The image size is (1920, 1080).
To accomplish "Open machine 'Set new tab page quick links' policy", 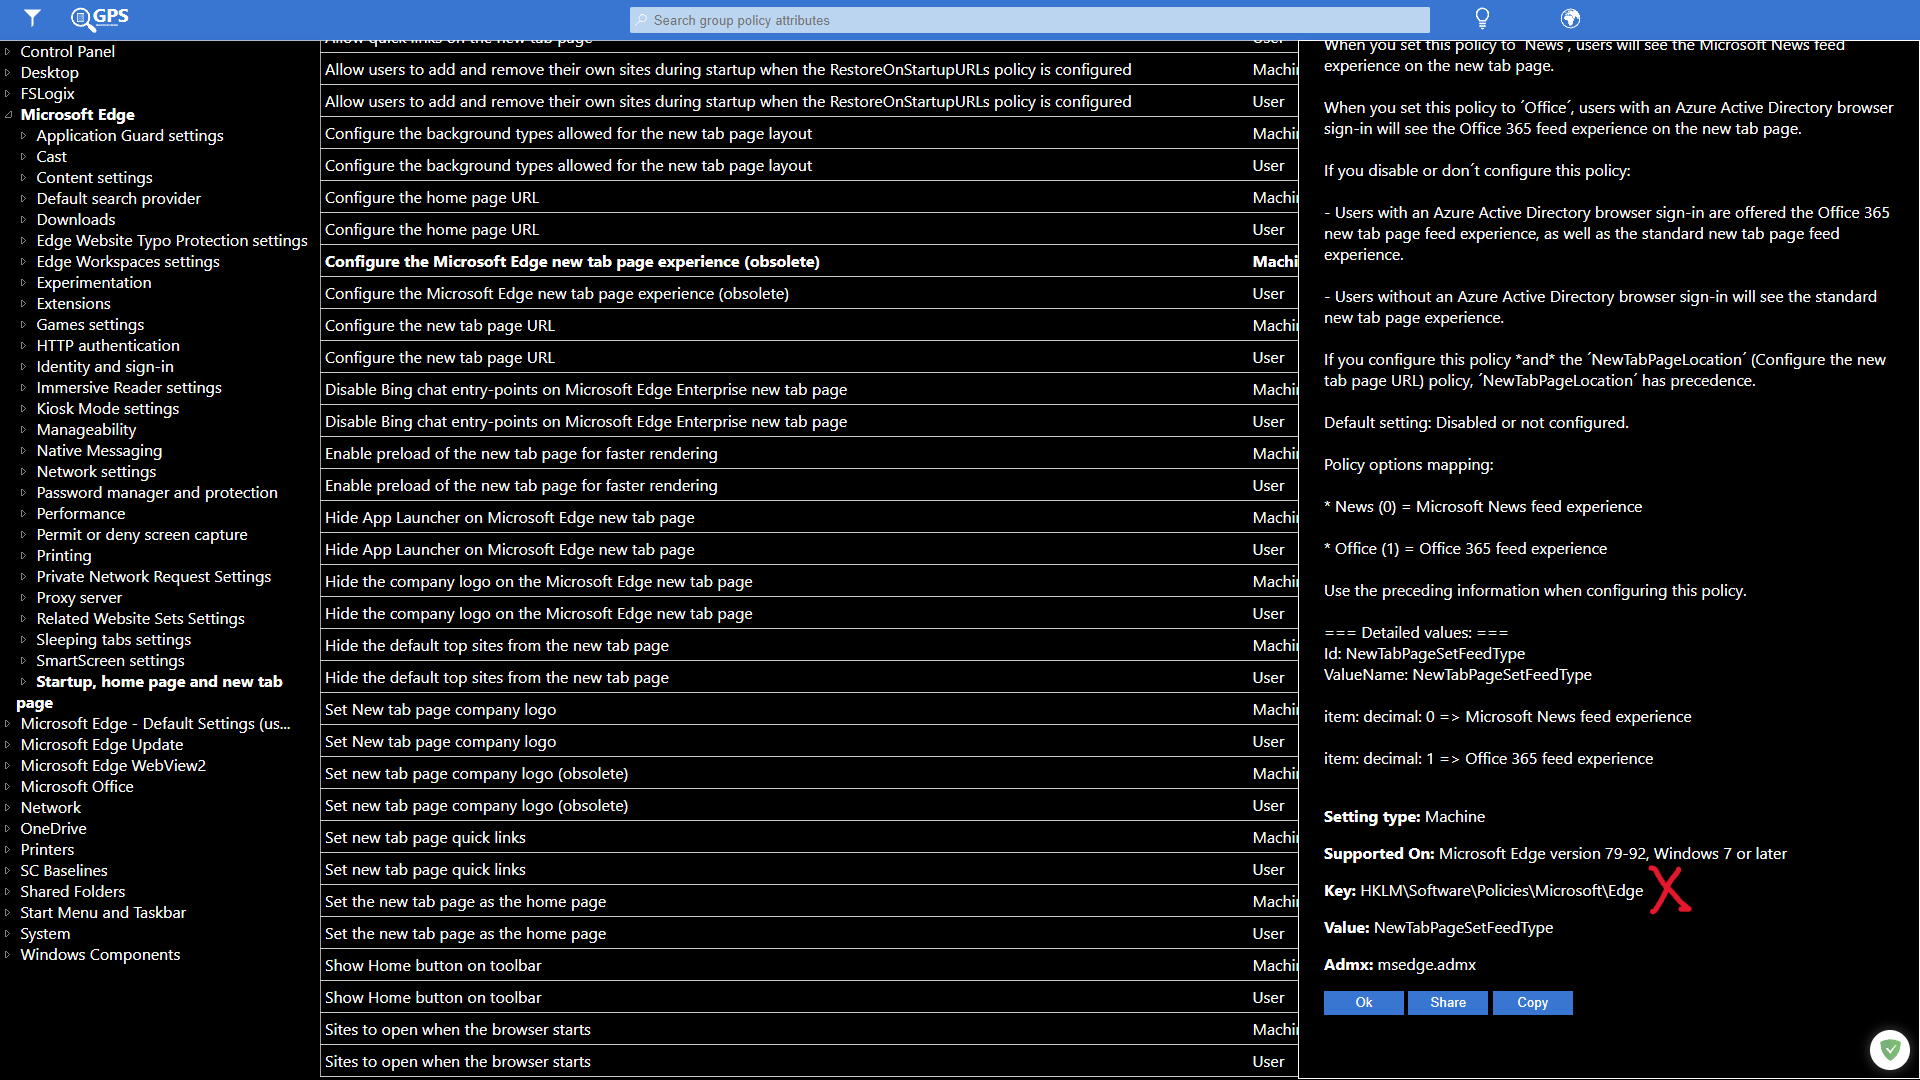I will [425, 837].
